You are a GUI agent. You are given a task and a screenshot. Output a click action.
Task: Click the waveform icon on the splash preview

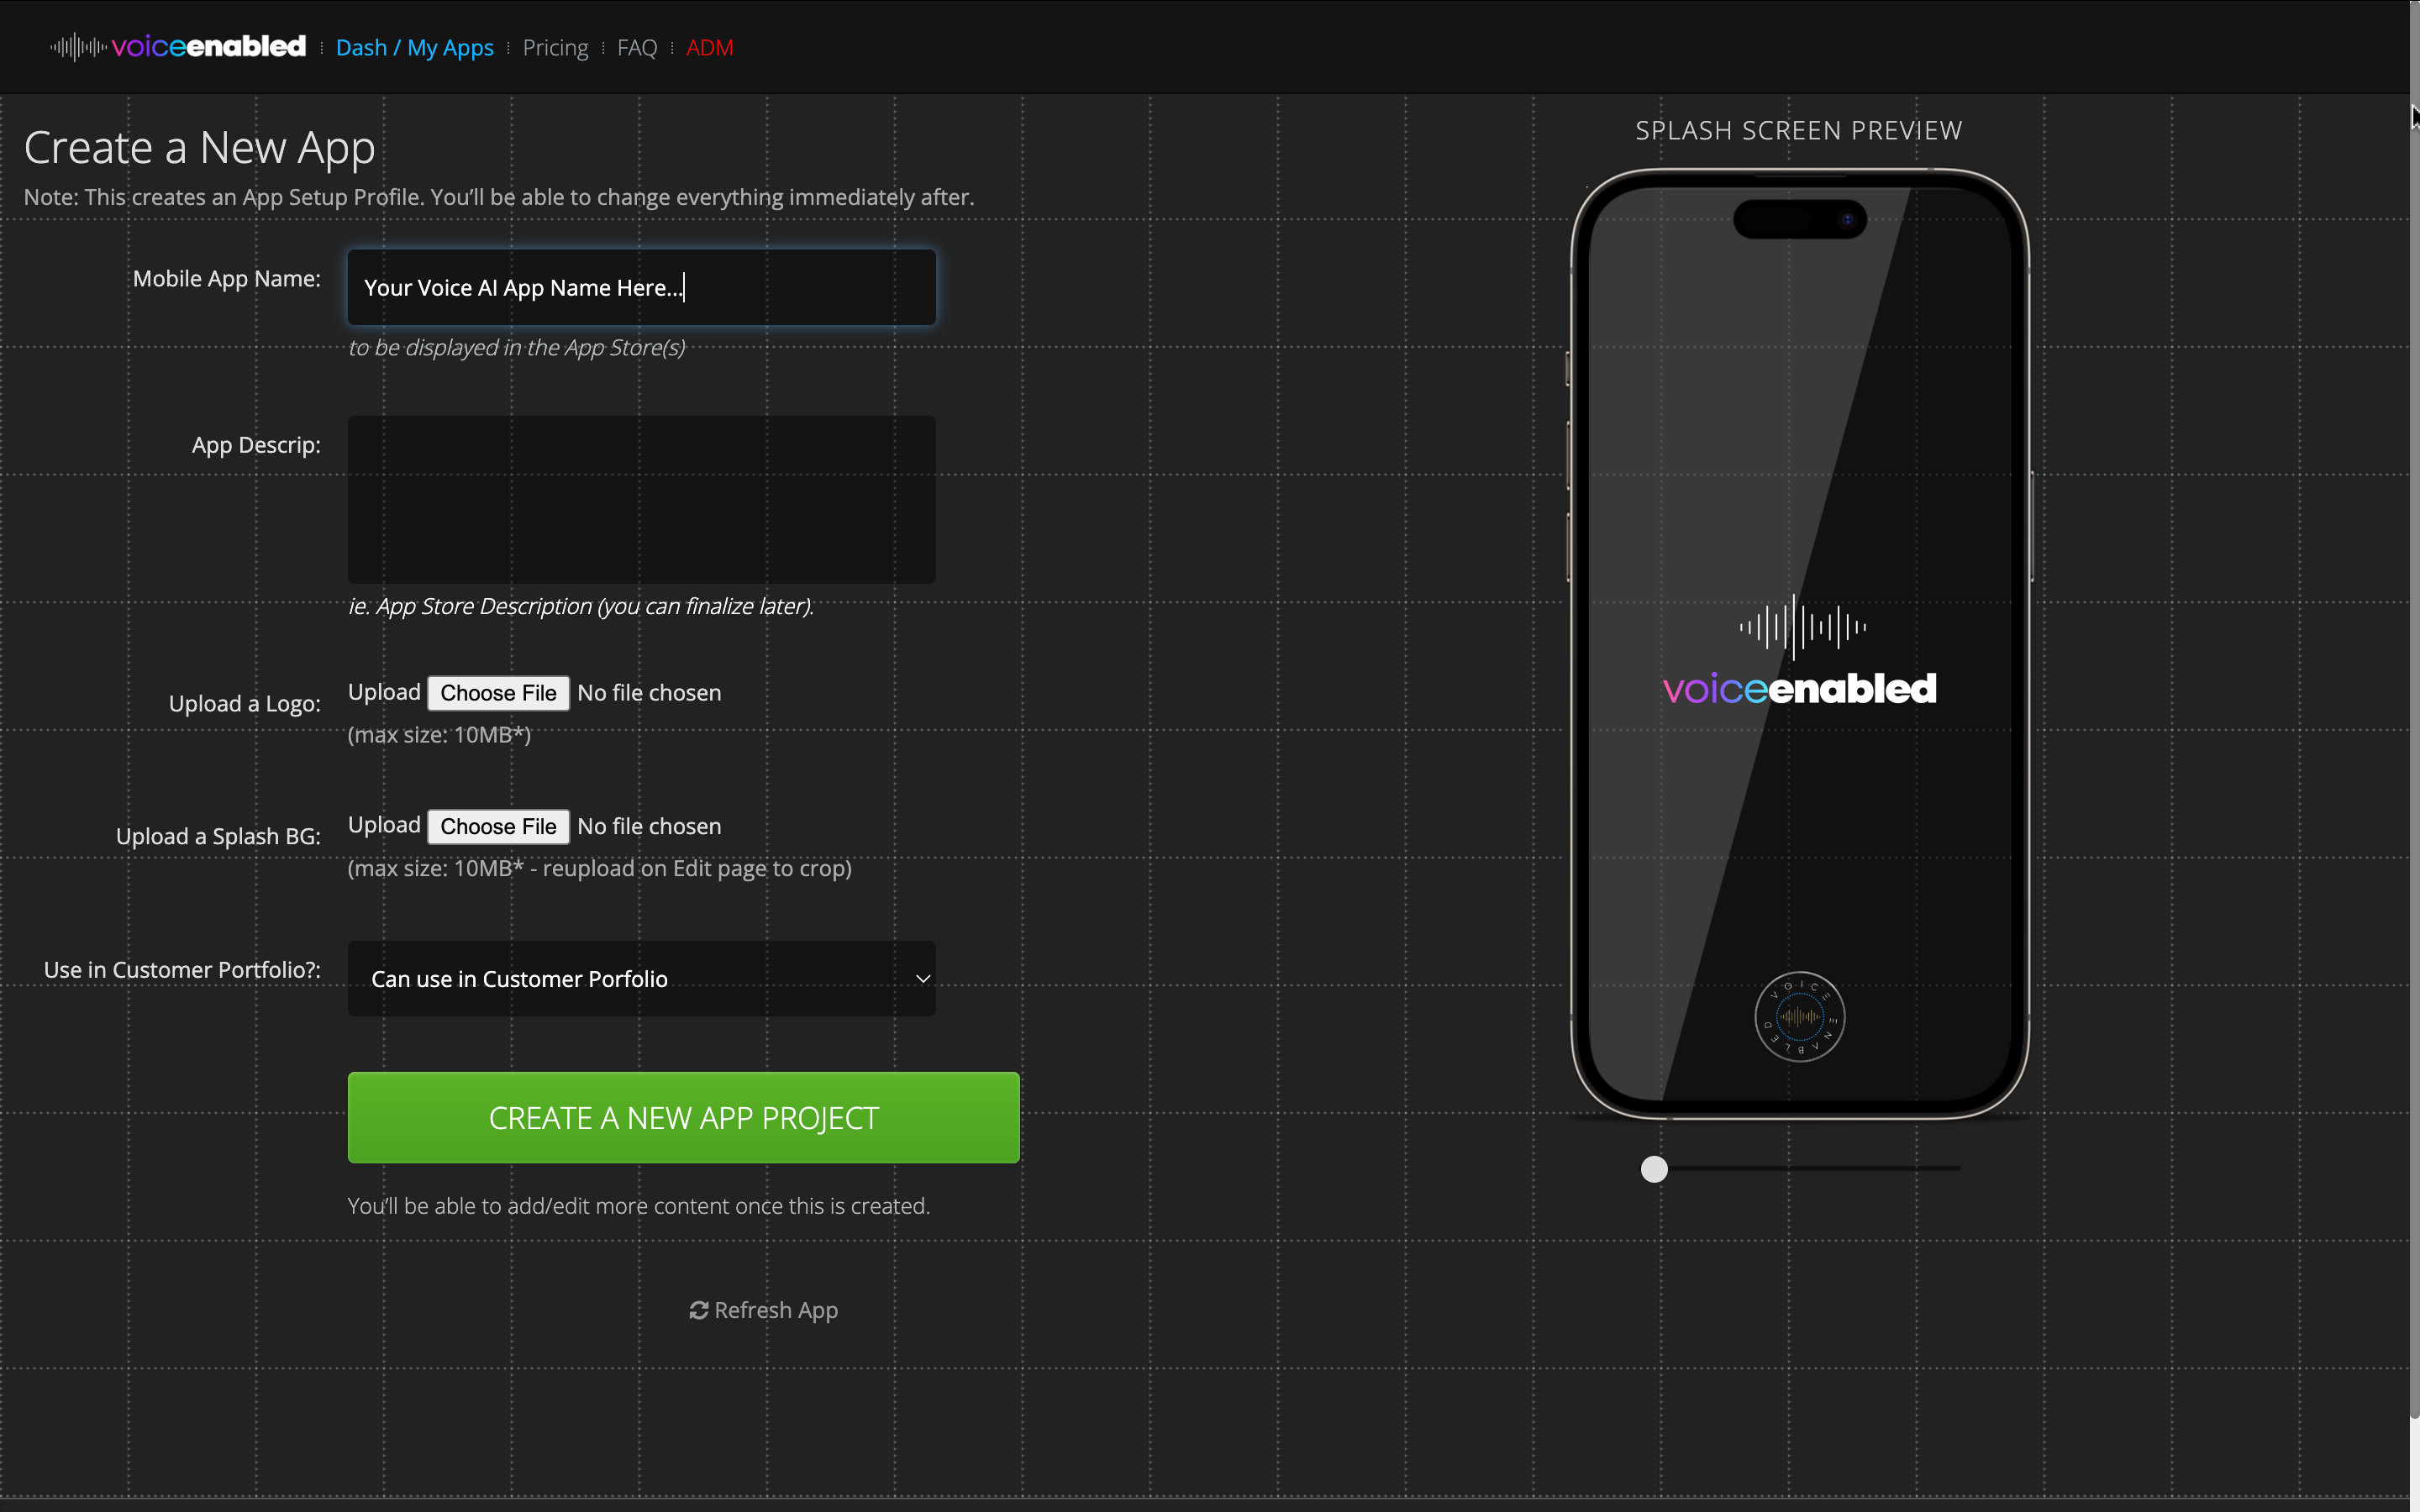(x=1798, y=627)
